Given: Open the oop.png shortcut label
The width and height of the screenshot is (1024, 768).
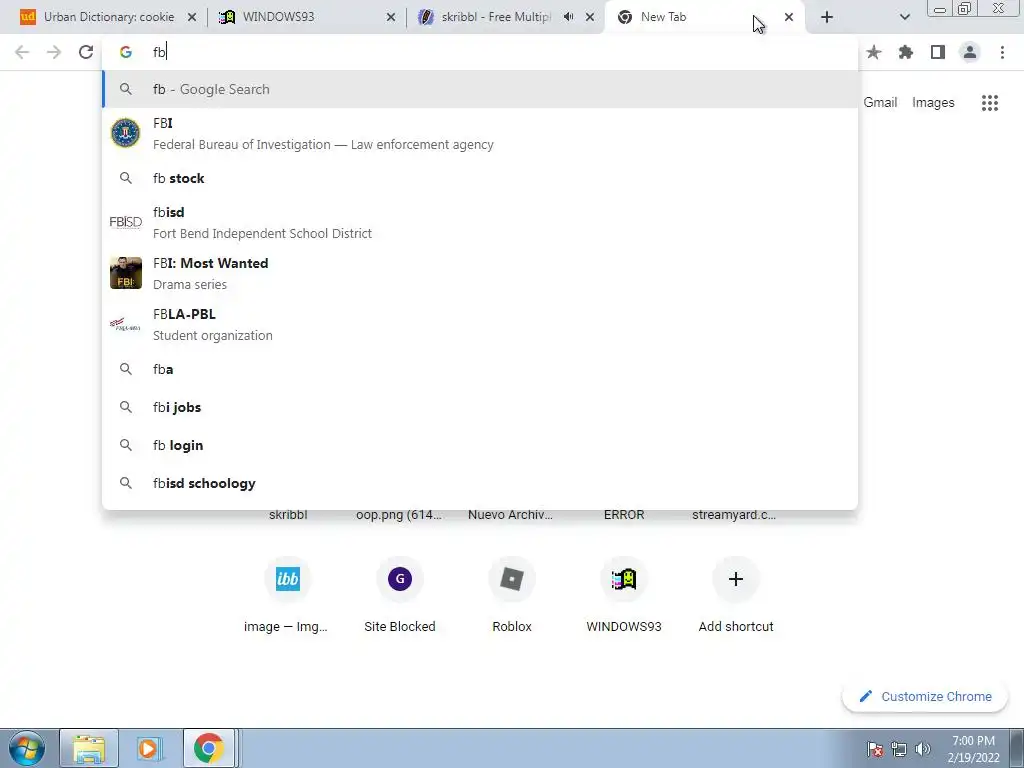Looking at the screenshot, I should click(398, 515).
